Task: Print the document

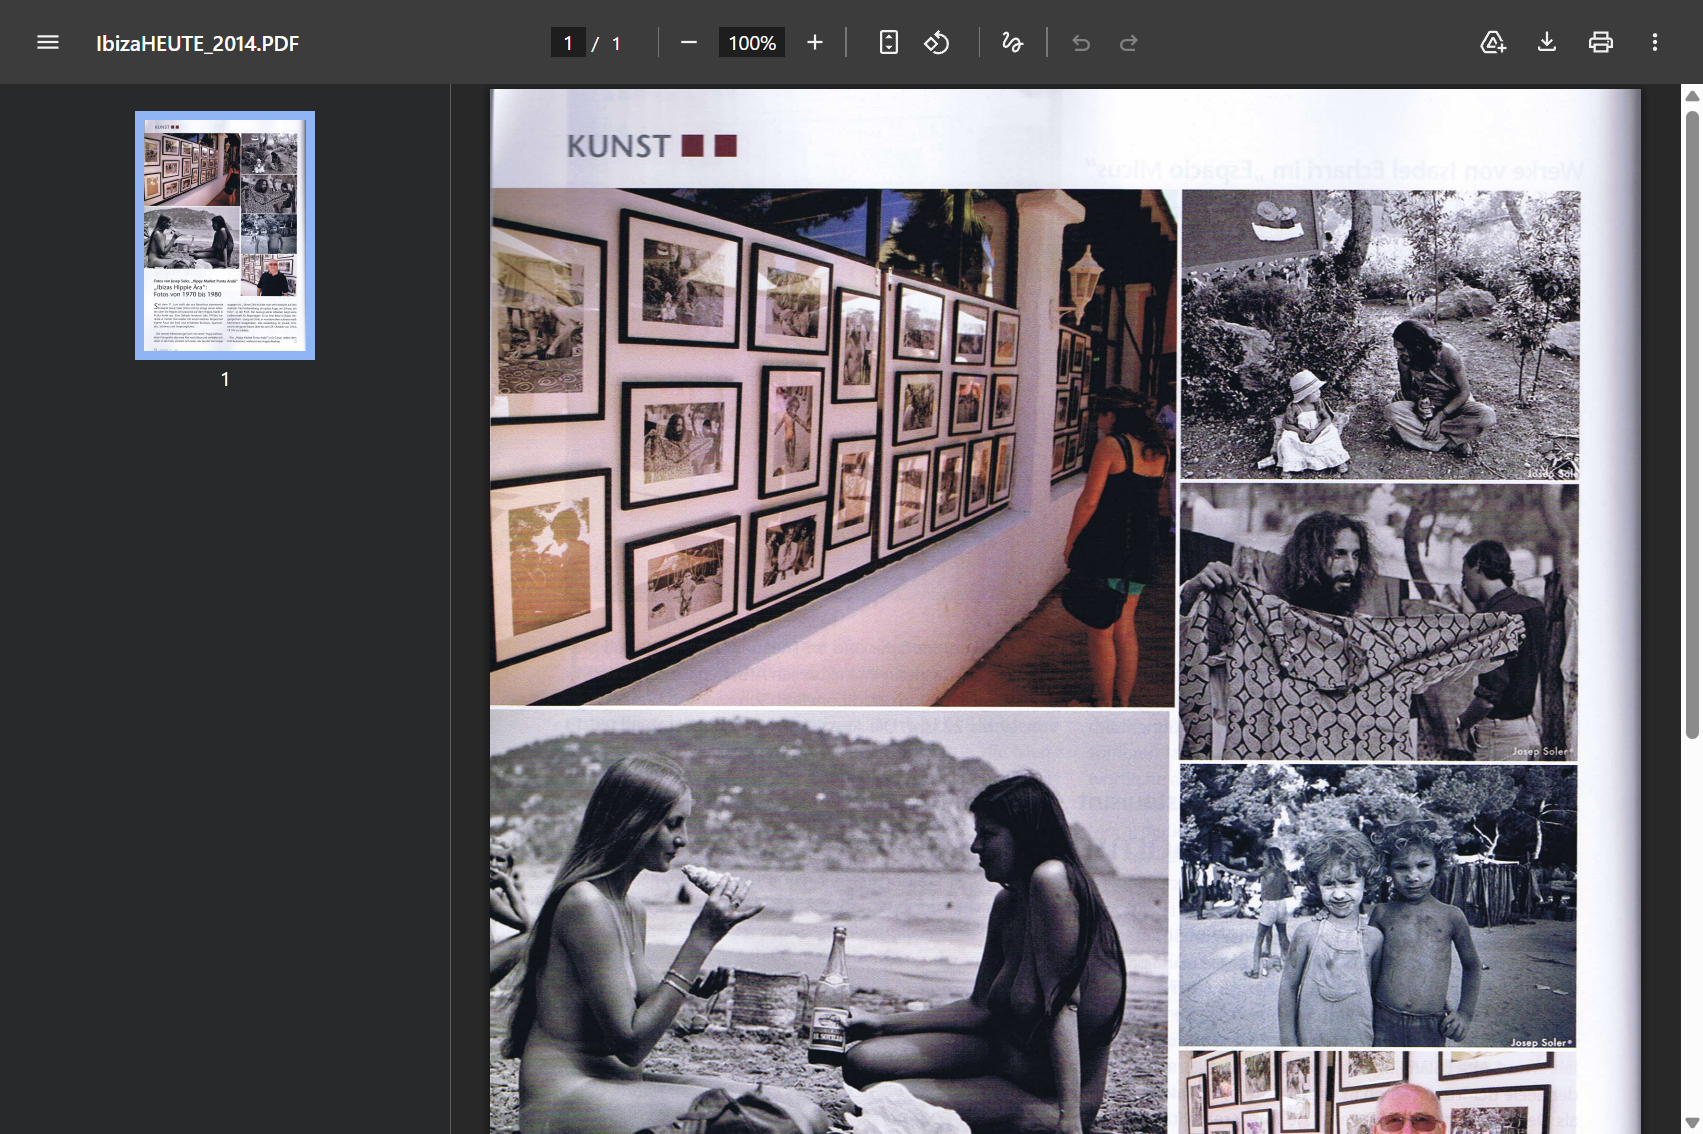Action: click(x=1600, y=42)
